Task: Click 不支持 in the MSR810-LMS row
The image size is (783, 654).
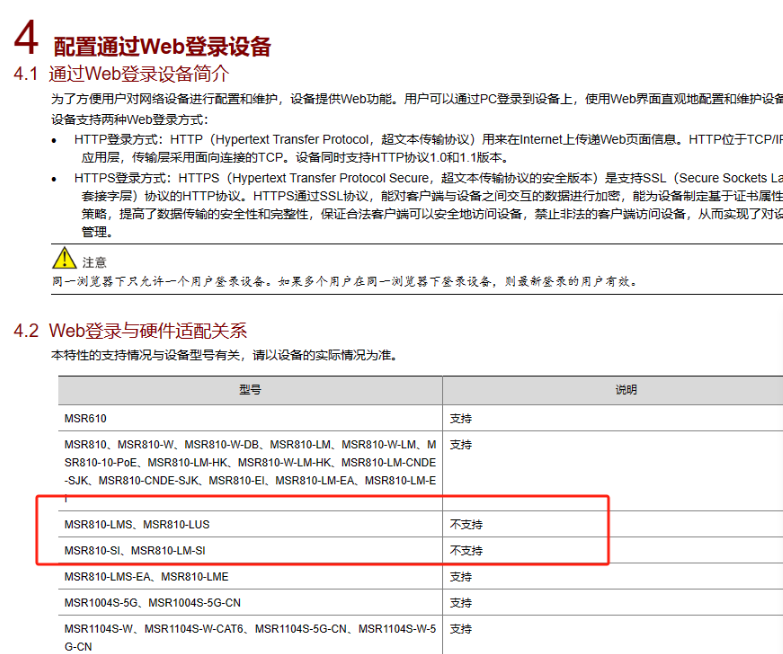Action: coord(466,524)
